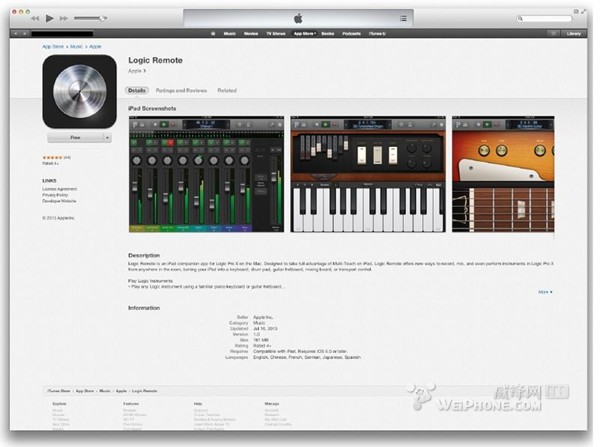Image resolution: width=600 pixels, height=447 pixels.
Task: Click the play button in iTunes toolbar
Action: pos(49,18)
